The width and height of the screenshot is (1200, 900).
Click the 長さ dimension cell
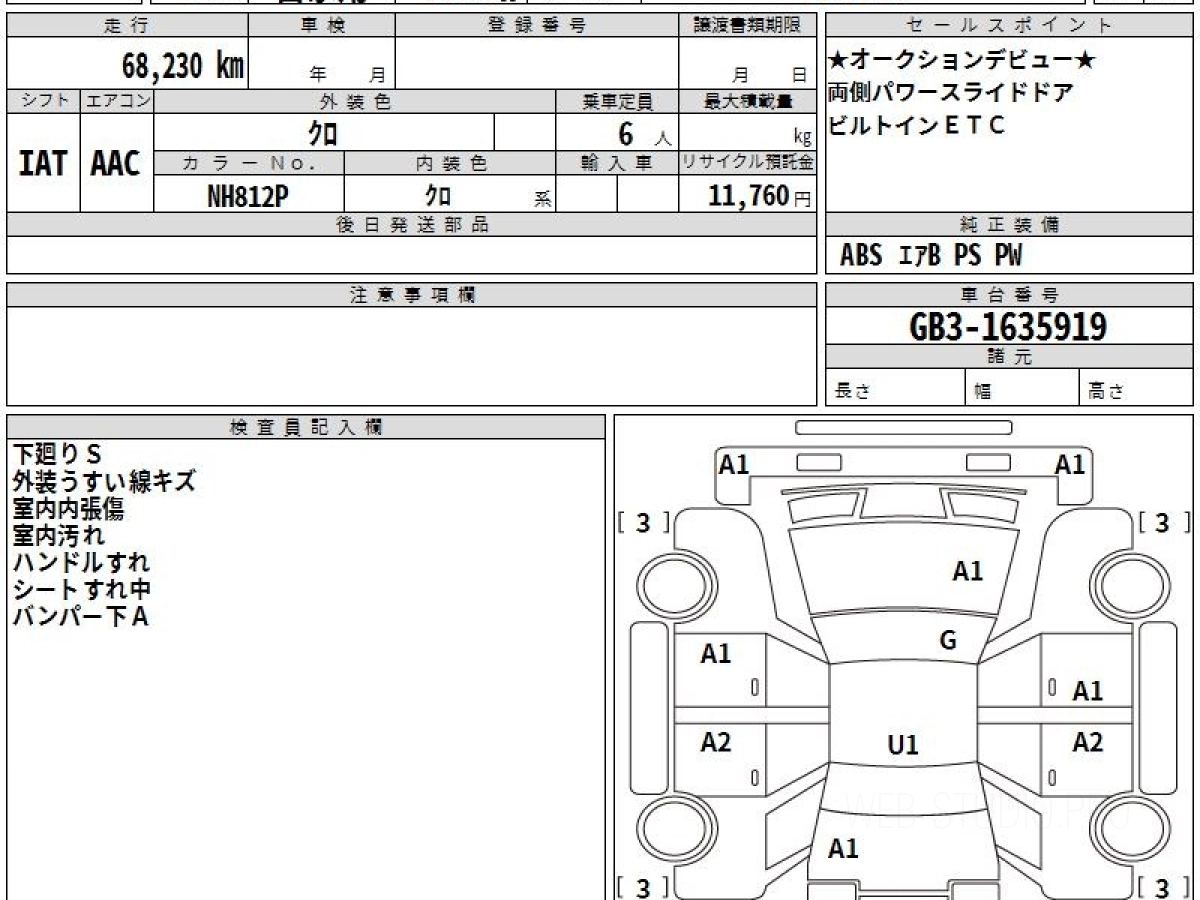(x=895, y=388)
